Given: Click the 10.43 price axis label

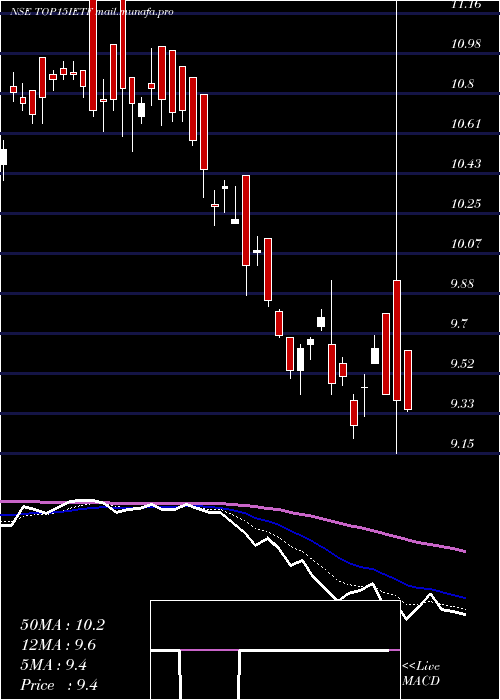Looking at the screenshot, I should tap(466, 164).
